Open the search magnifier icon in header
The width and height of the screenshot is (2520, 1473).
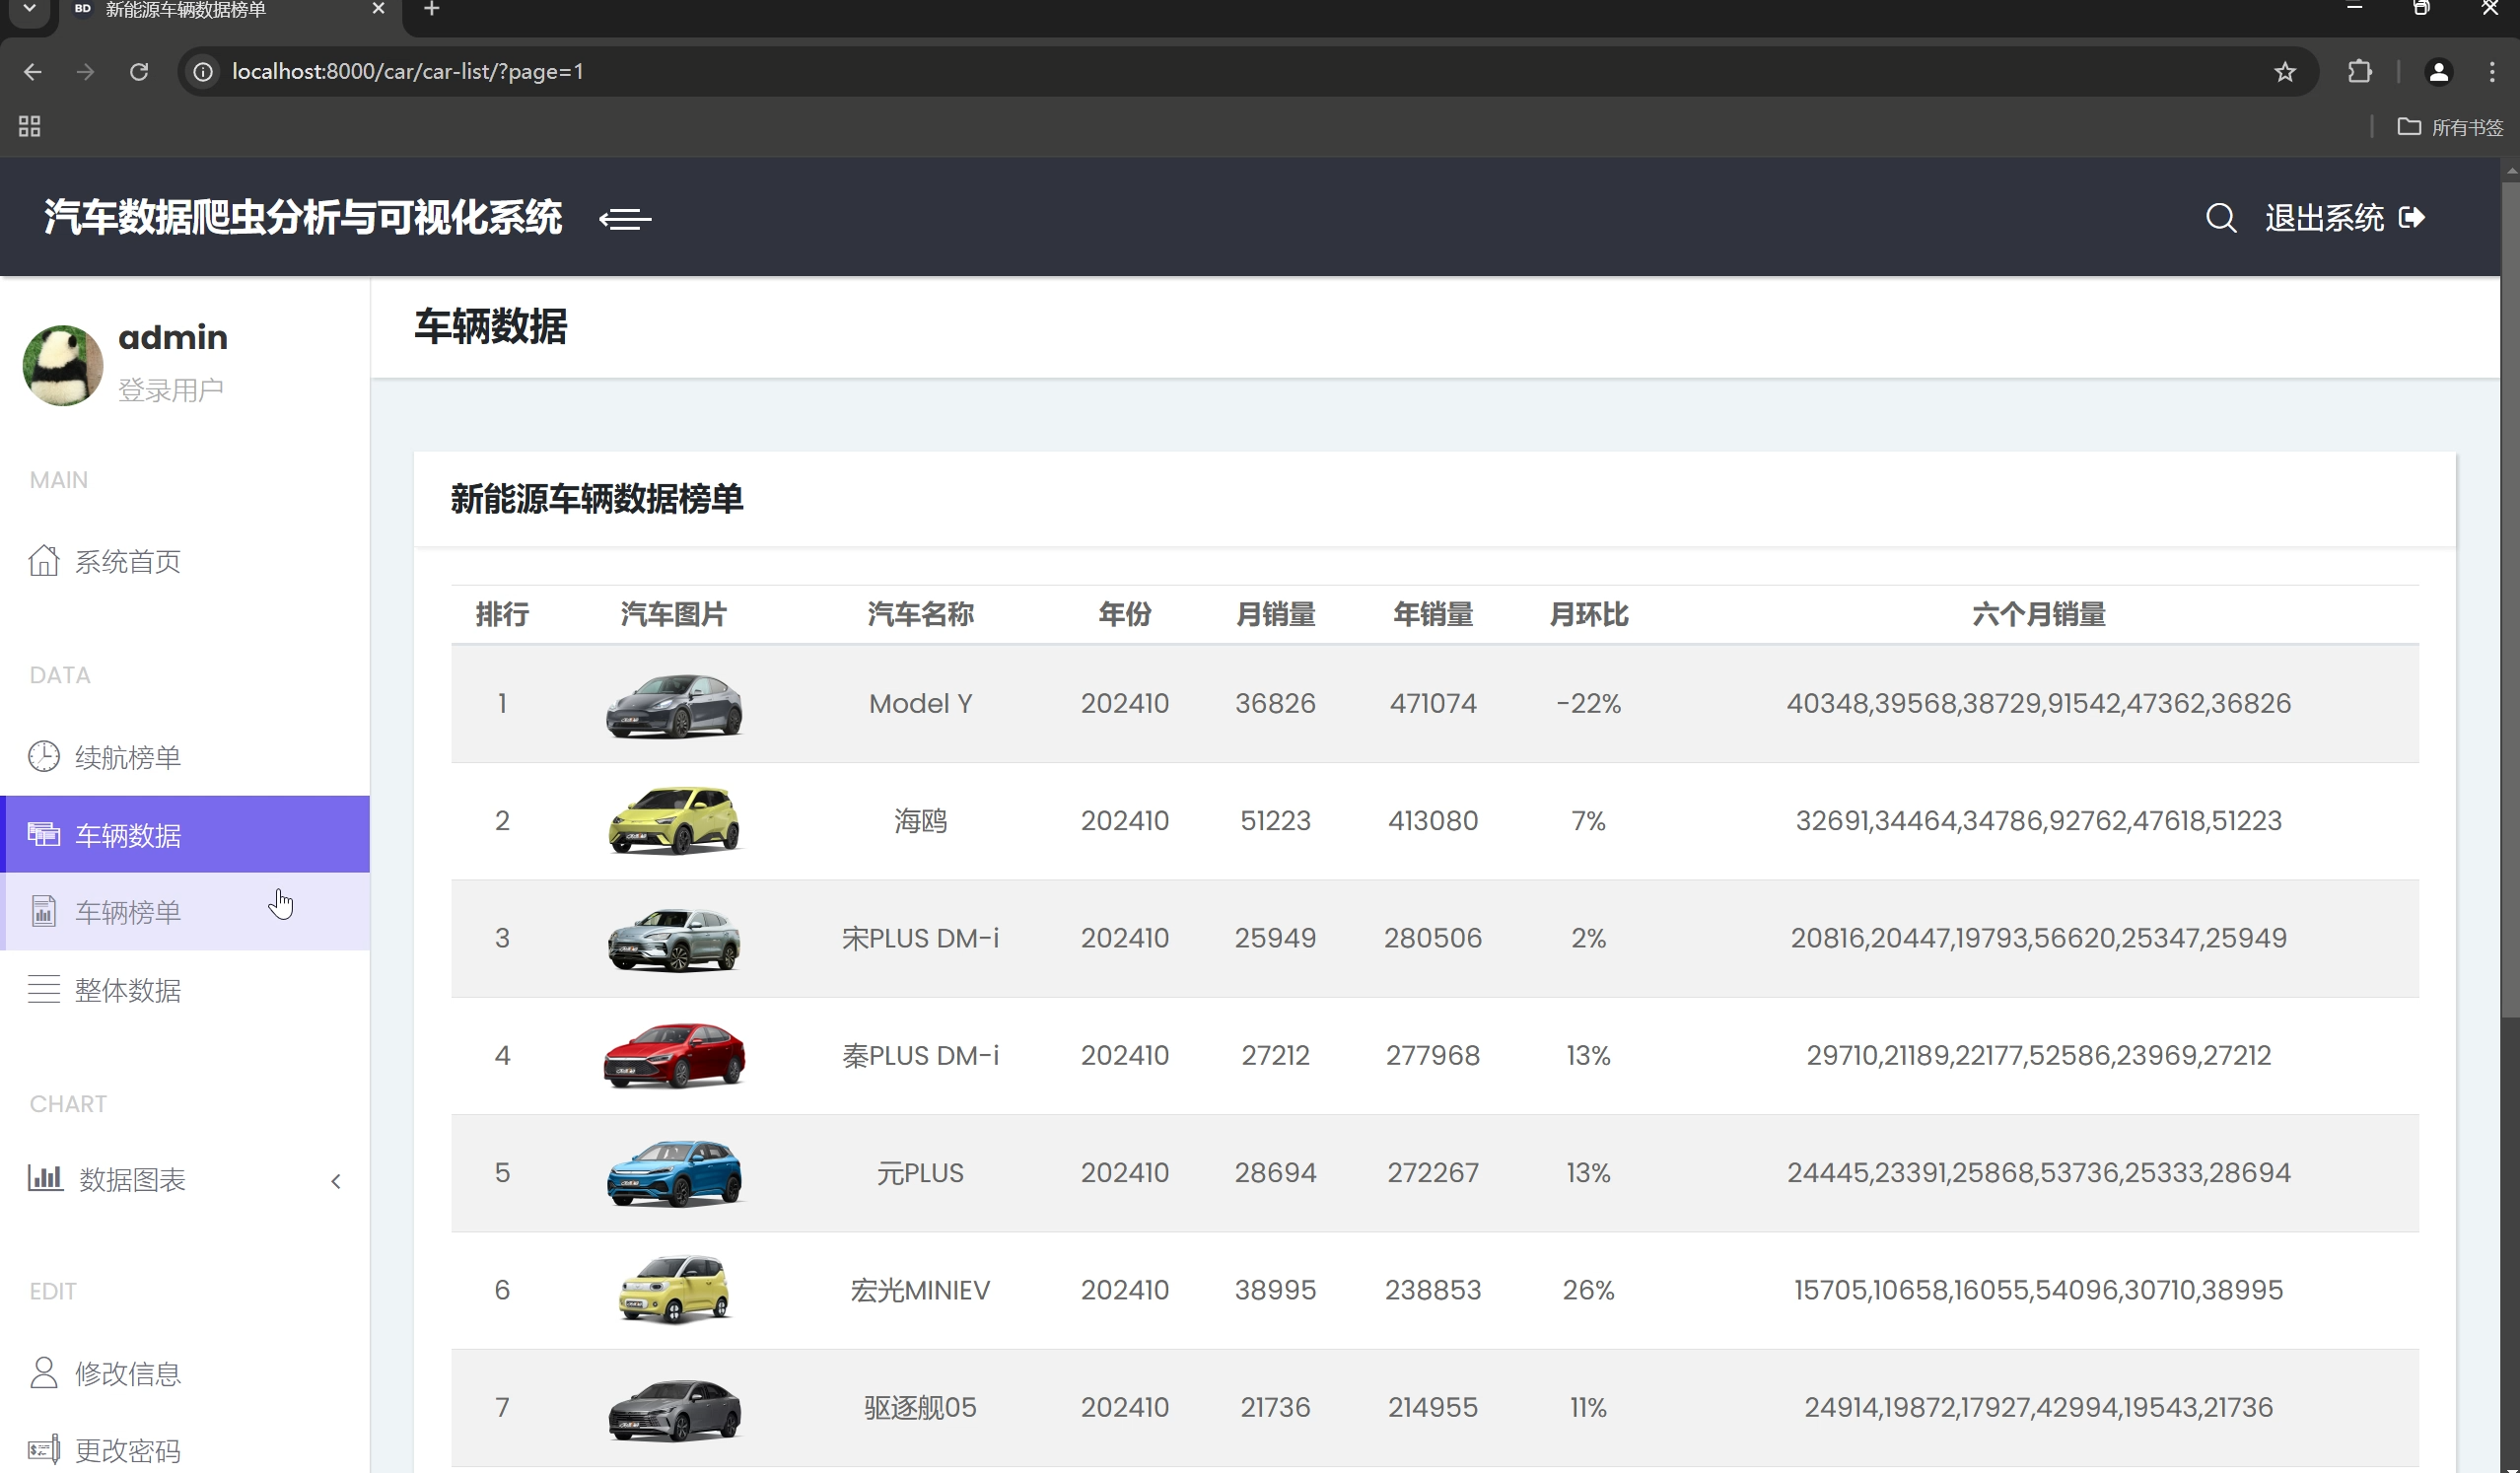[2220, 217]
